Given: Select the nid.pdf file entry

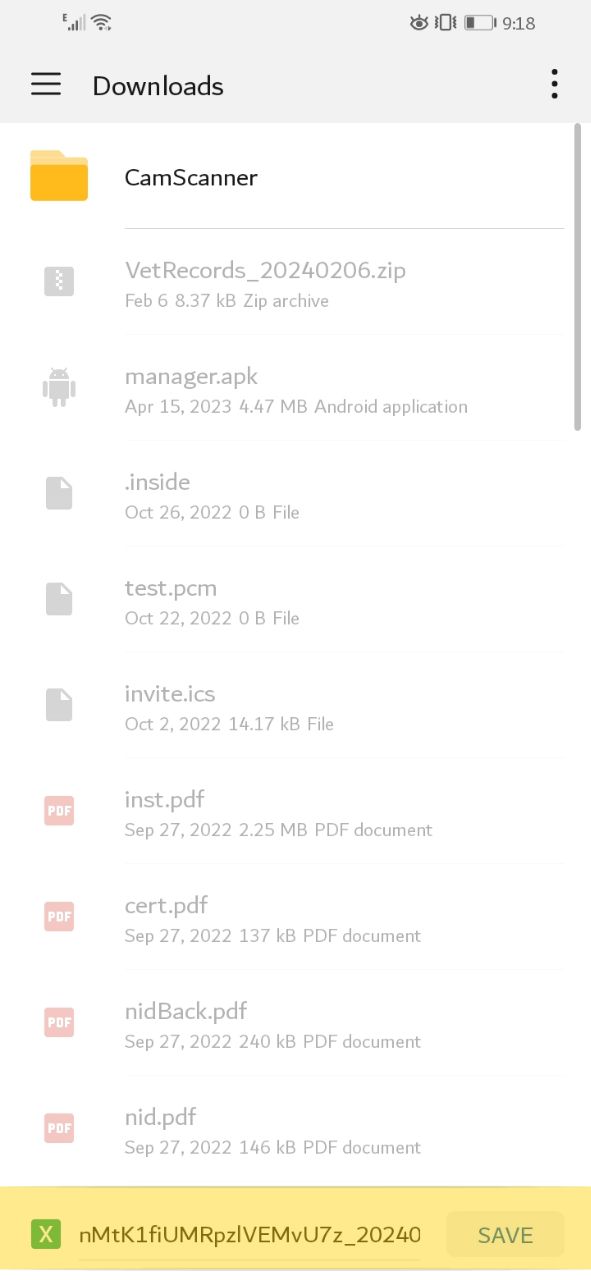Looking at the screenshot, I should coord(295,1129).
